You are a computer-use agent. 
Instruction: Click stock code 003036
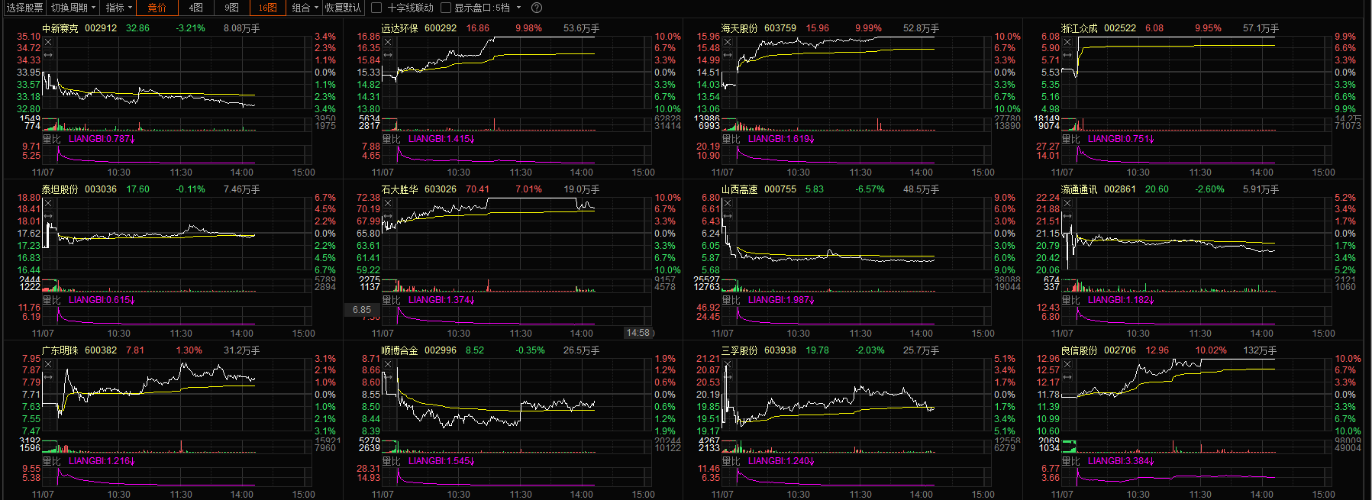coord(100,189)
